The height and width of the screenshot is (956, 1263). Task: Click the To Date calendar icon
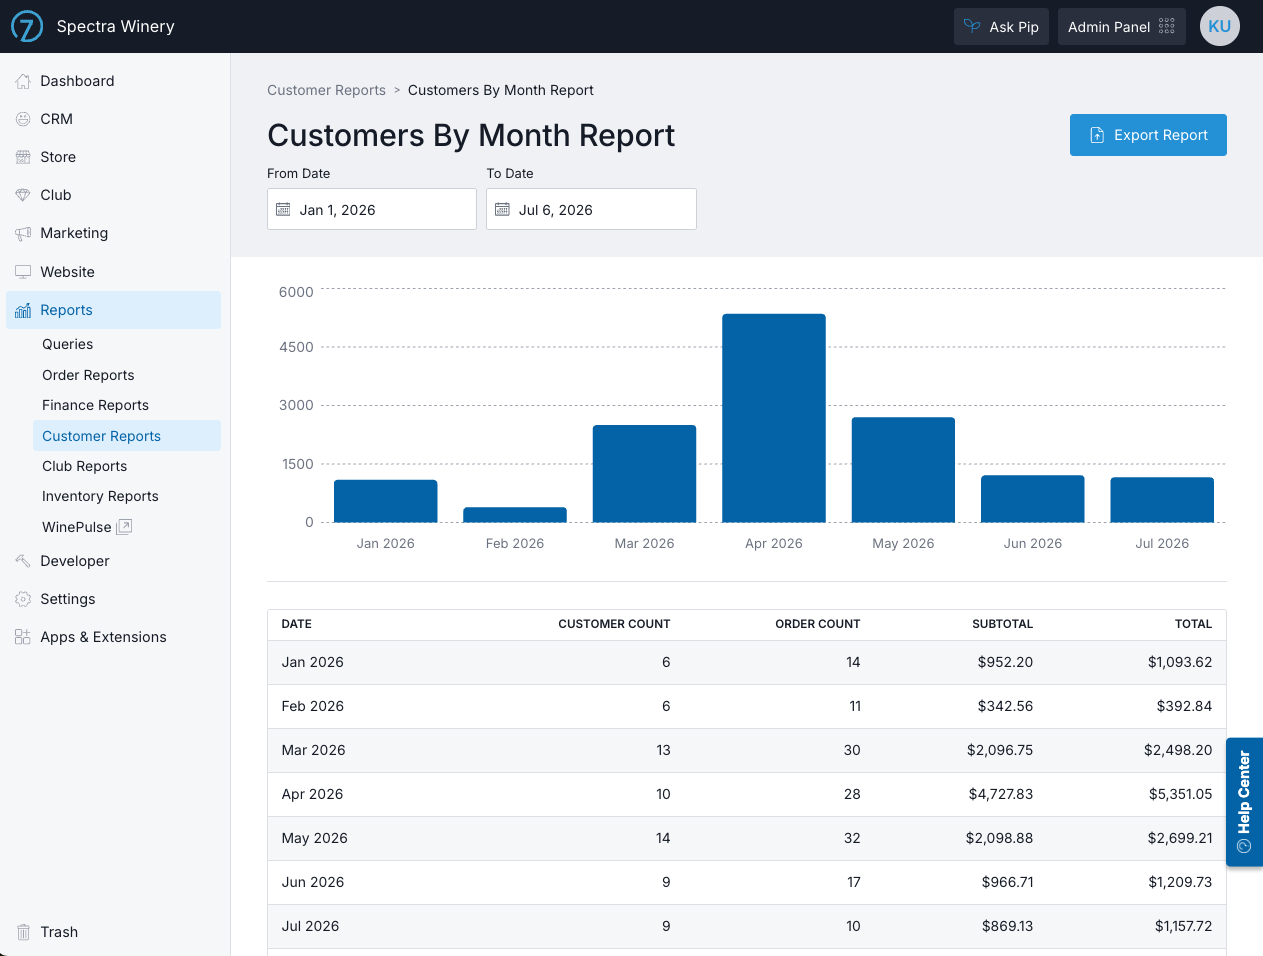pos(502,210)
